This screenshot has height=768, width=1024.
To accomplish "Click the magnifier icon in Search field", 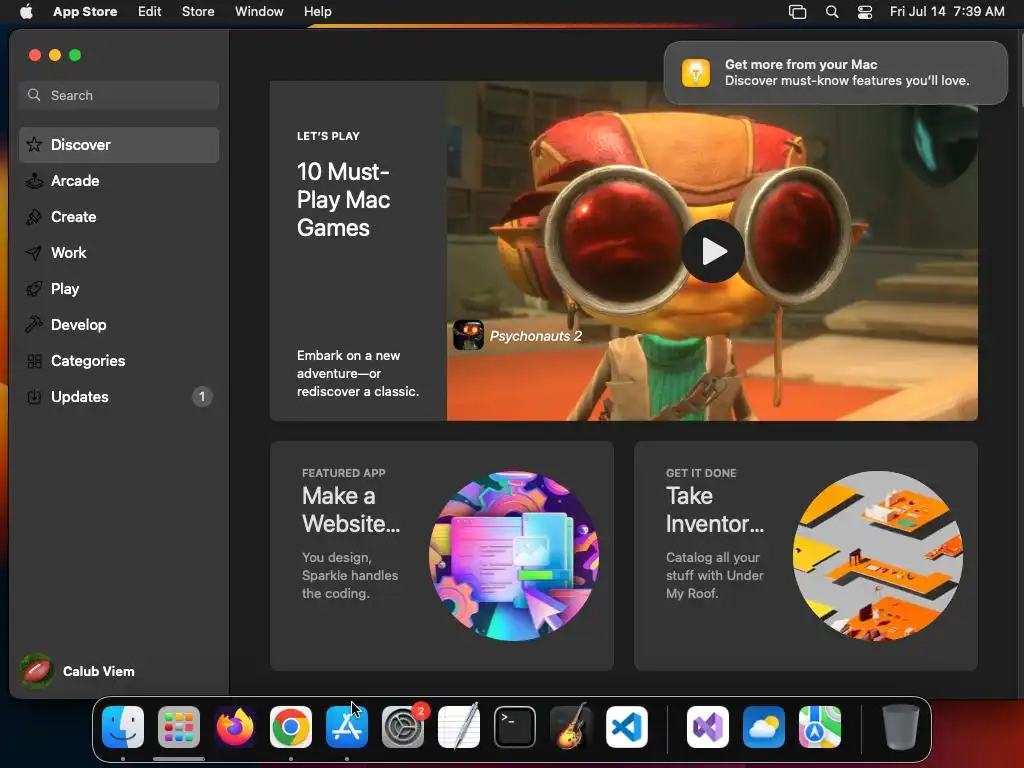I will point(34,95).
